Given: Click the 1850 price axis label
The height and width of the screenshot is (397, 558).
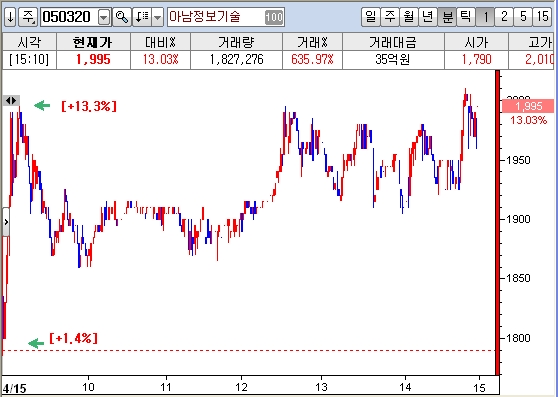Looking at the screenshot, I should point(518,278).
